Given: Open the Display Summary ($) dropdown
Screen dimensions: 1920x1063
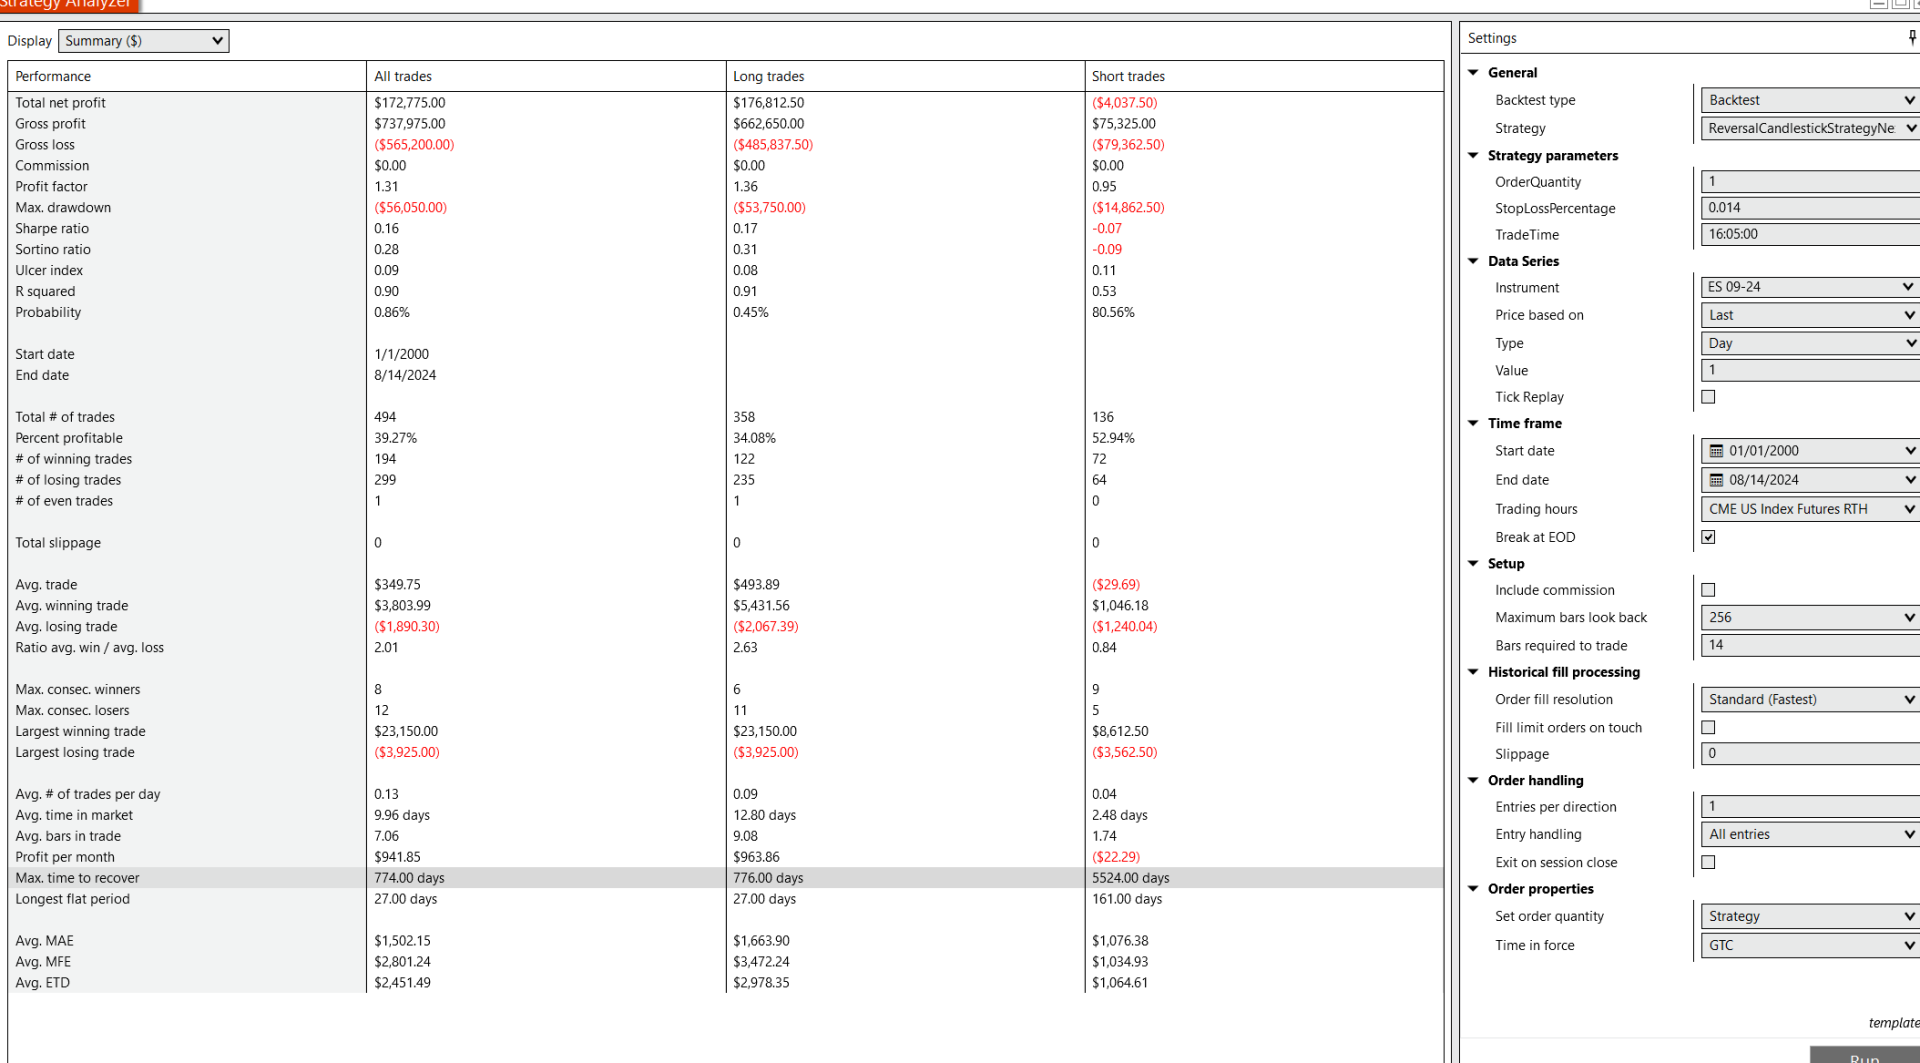Looking at the screenshot, I should [144, 41].
